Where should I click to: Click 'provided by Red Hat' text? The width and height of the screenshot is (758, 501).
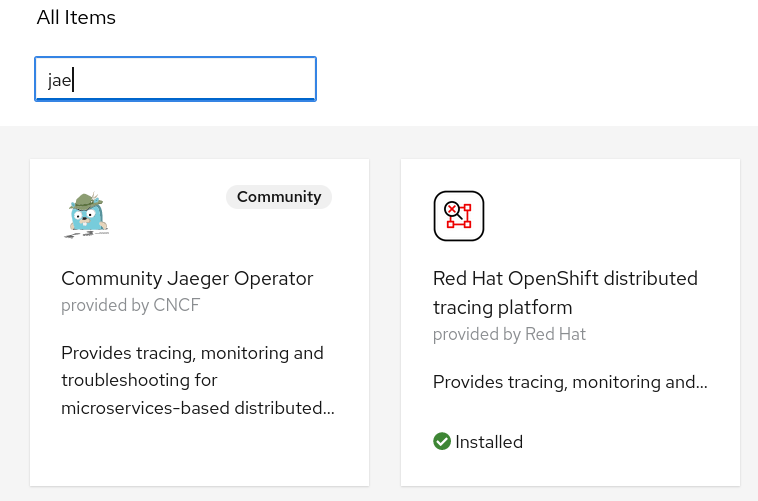coord(509,334)
